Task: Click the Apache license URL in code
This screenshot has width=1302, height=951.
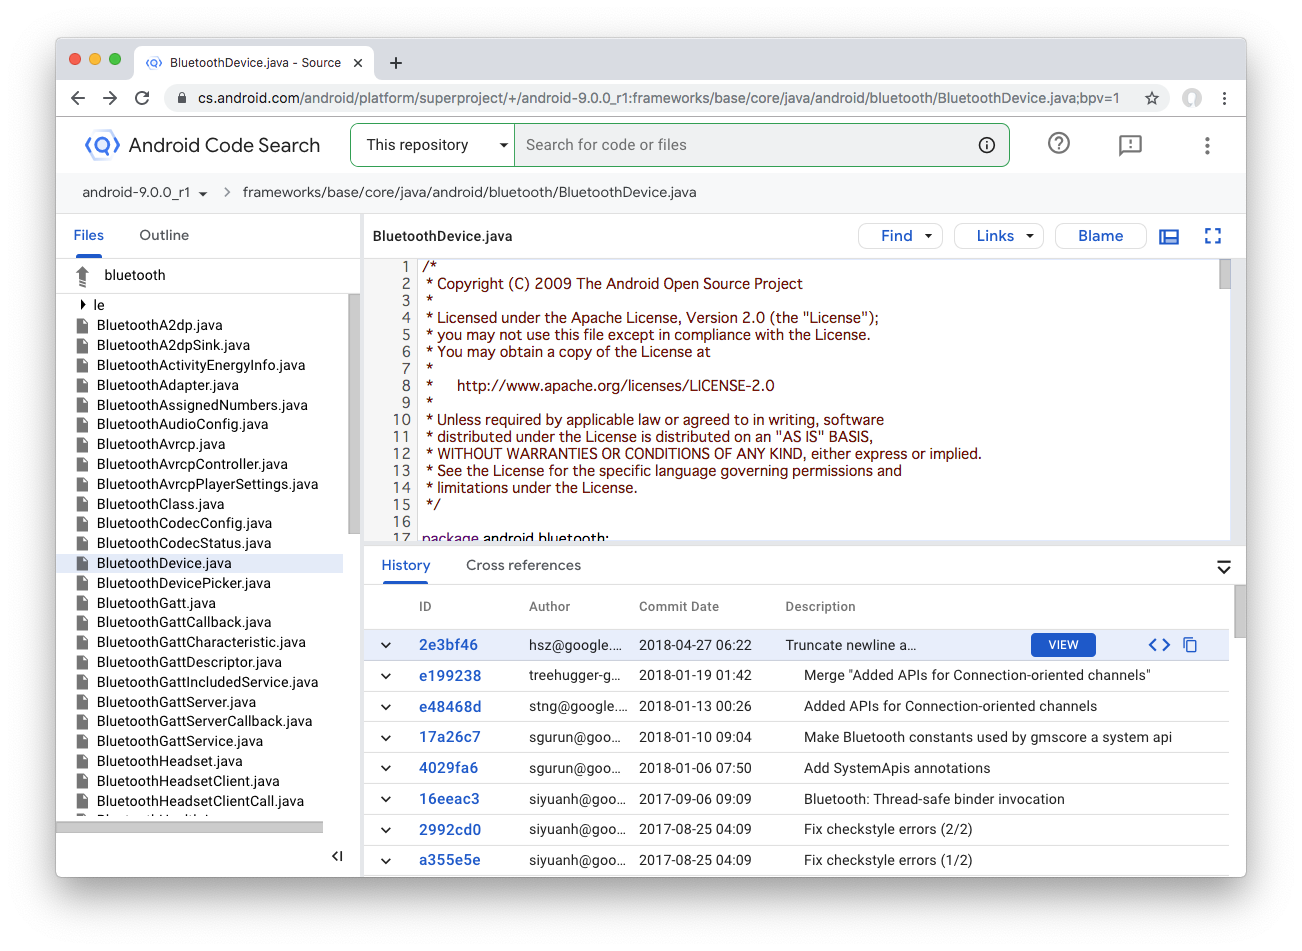Action: (615, 386)
